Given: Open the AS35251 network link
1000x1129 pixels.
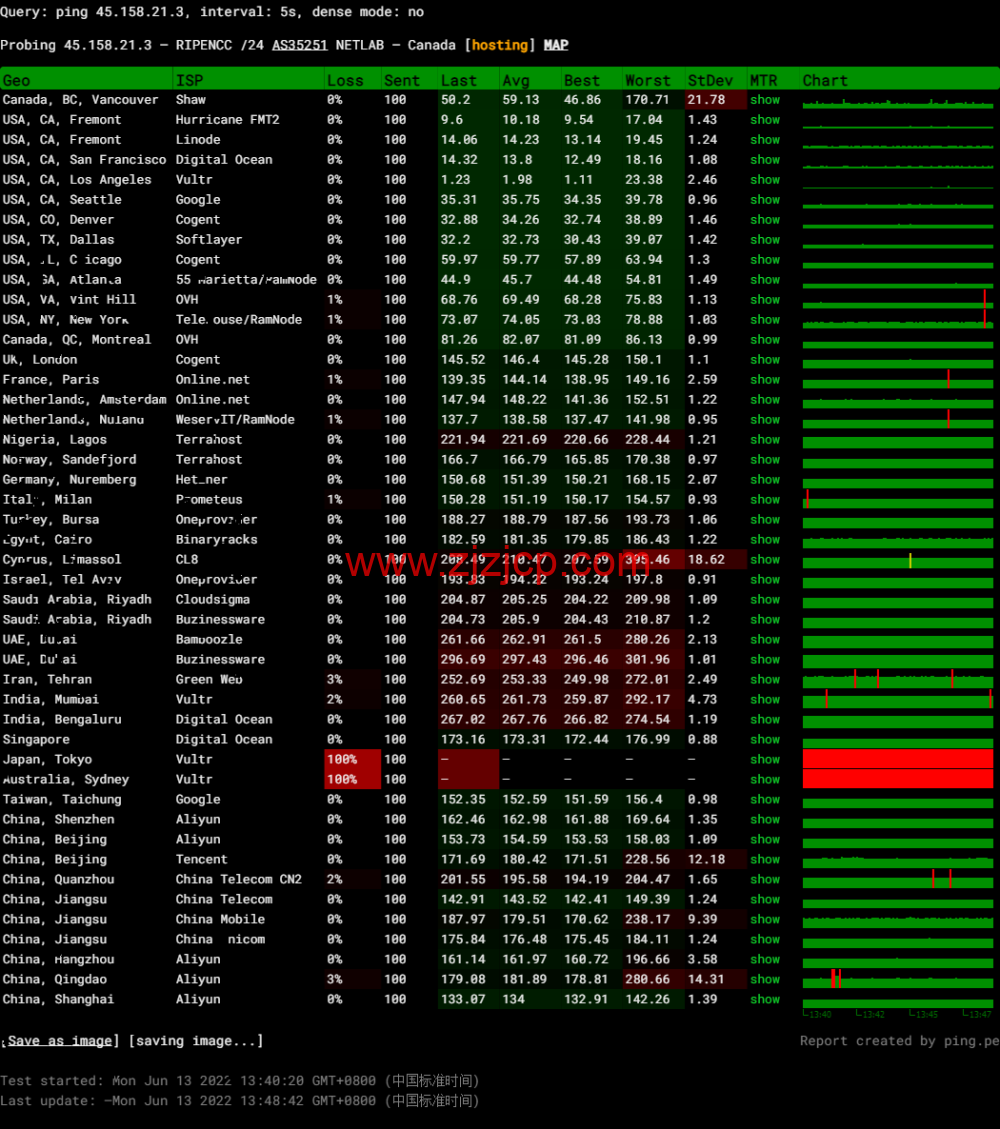Looking at the screenshot, I should point(299,45).
